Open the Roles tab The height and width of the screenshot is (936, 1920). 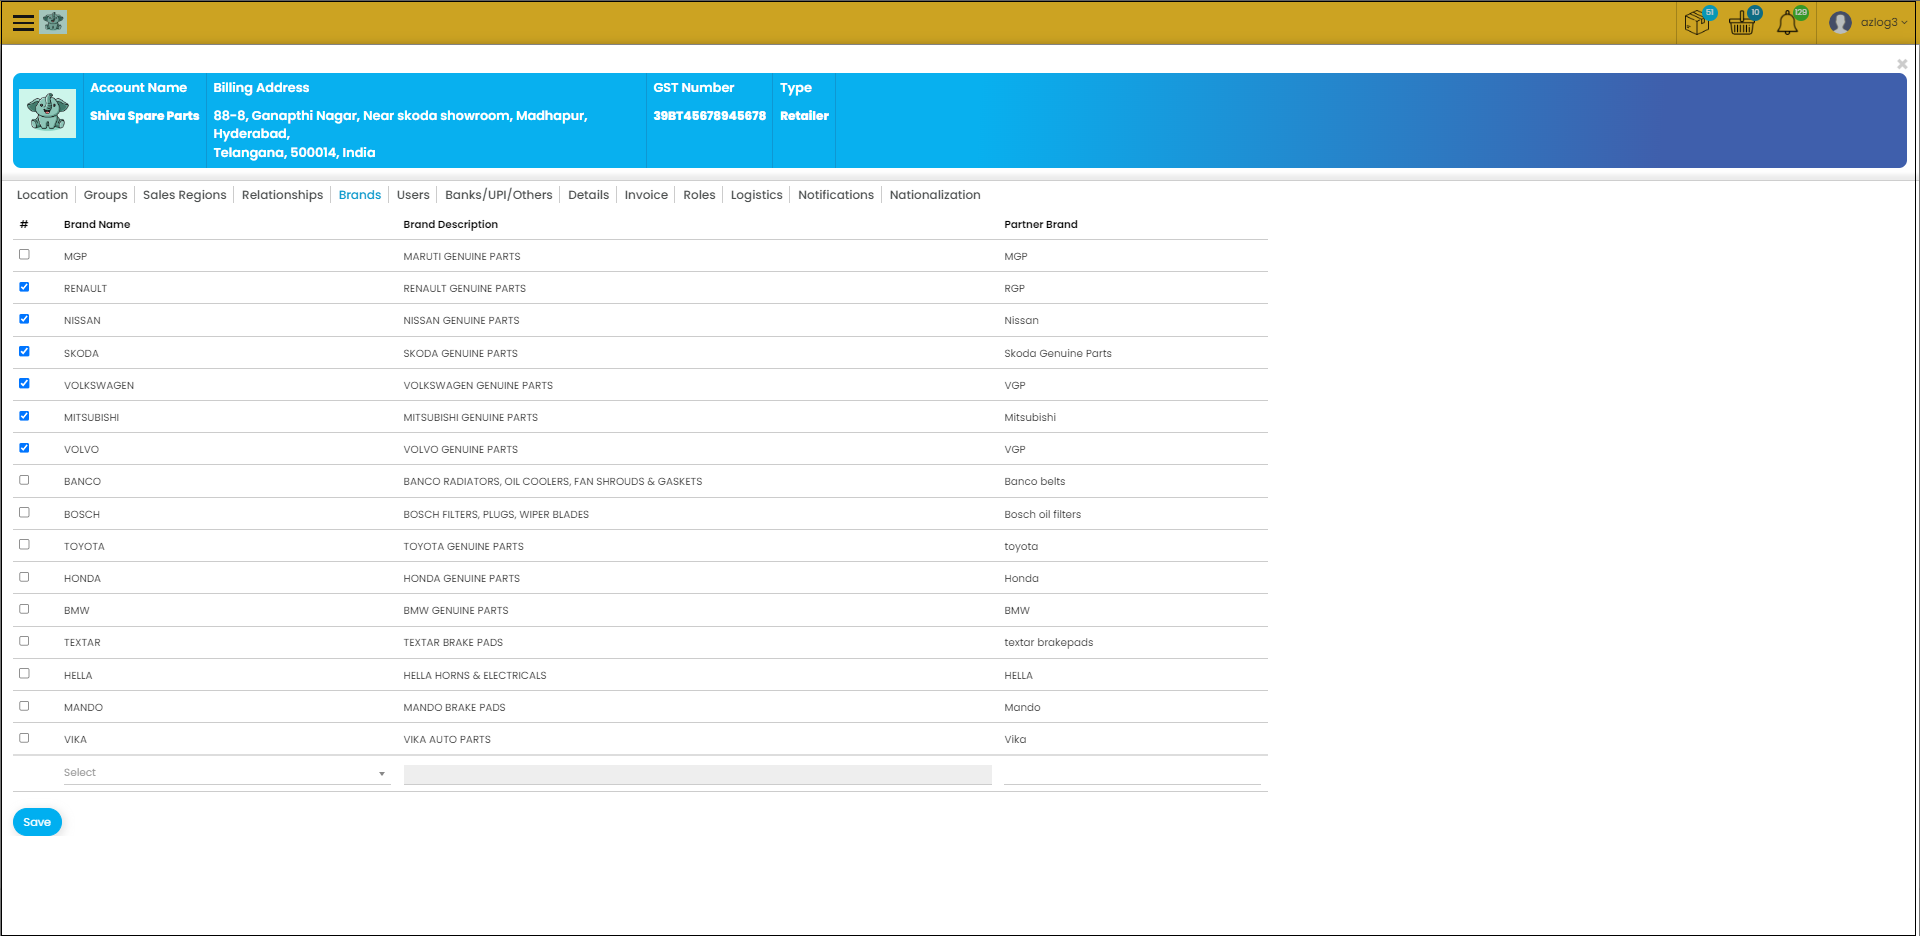699,195
